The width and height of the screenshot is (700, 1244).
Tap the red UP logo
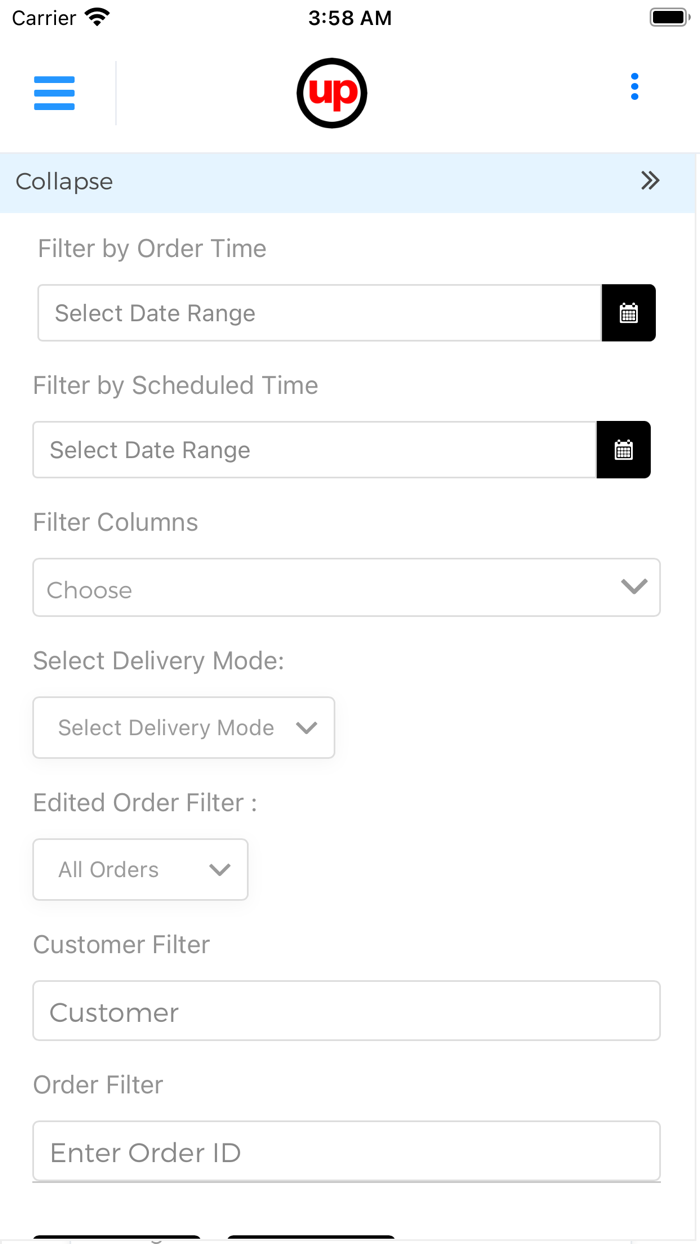(332, 93)
